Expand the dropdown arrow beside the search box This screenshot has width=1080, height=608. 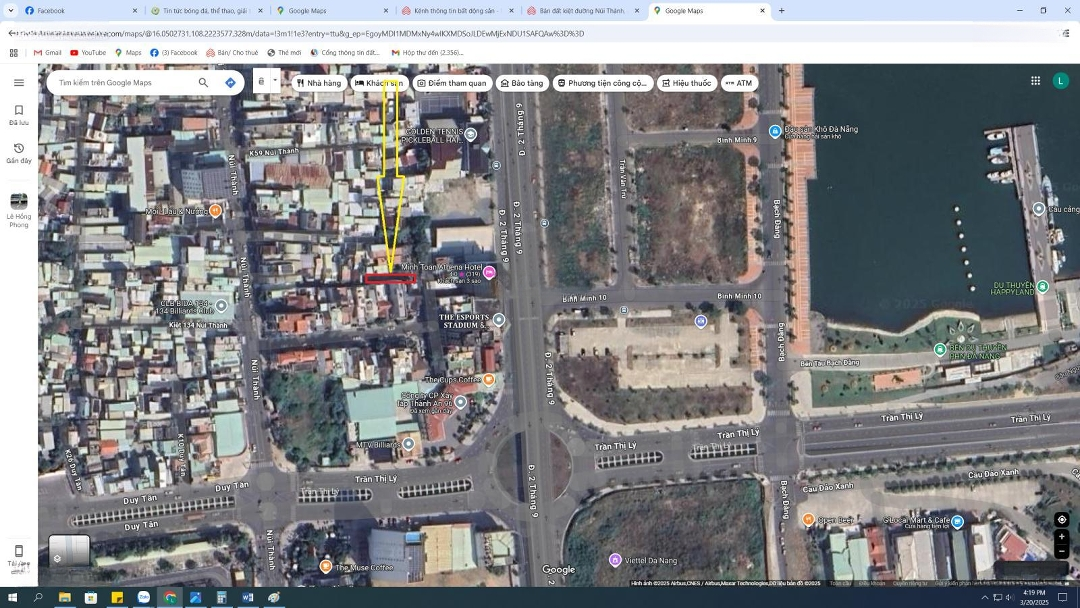pos(275,81)
